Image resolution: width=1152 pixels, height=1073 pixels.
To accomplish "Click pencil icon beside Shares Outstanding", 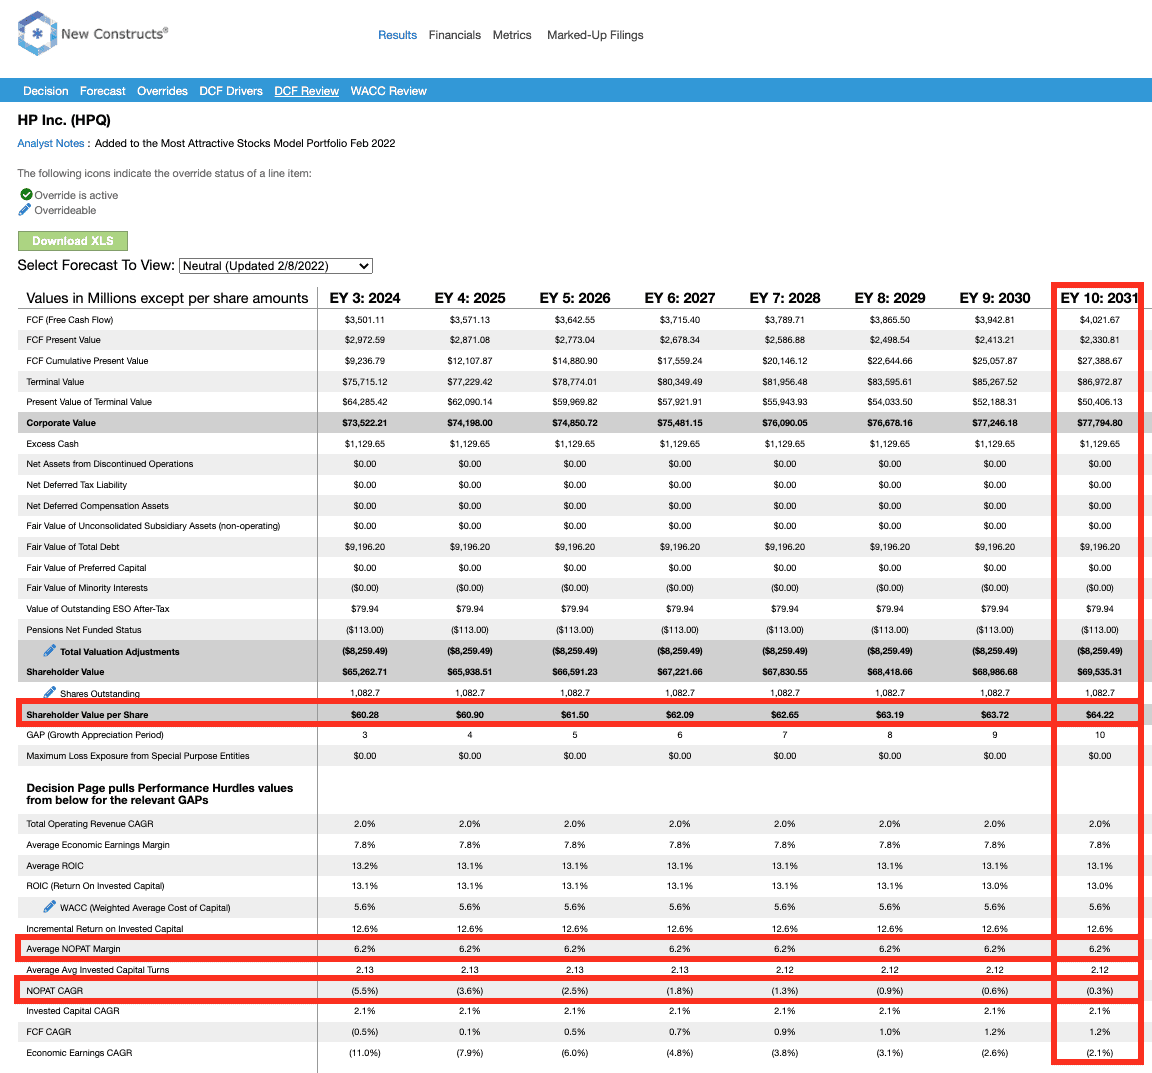I will [x=49, y=692].
